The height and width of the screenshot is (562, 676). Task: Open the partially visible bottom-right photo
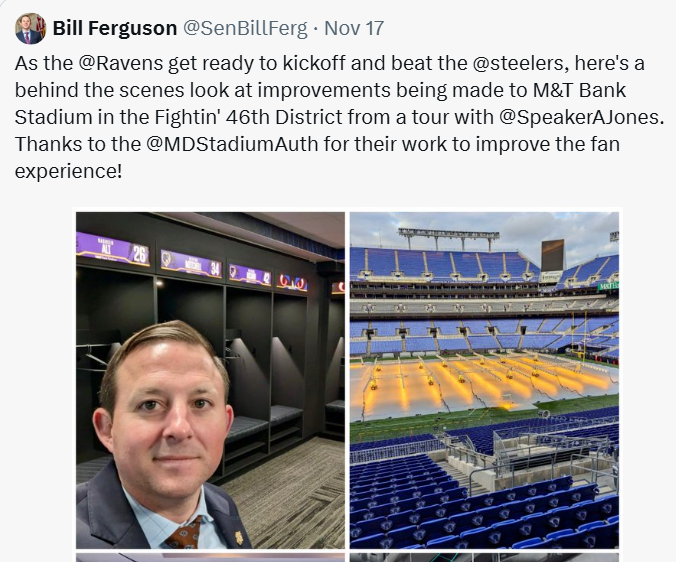click(484, 558)
